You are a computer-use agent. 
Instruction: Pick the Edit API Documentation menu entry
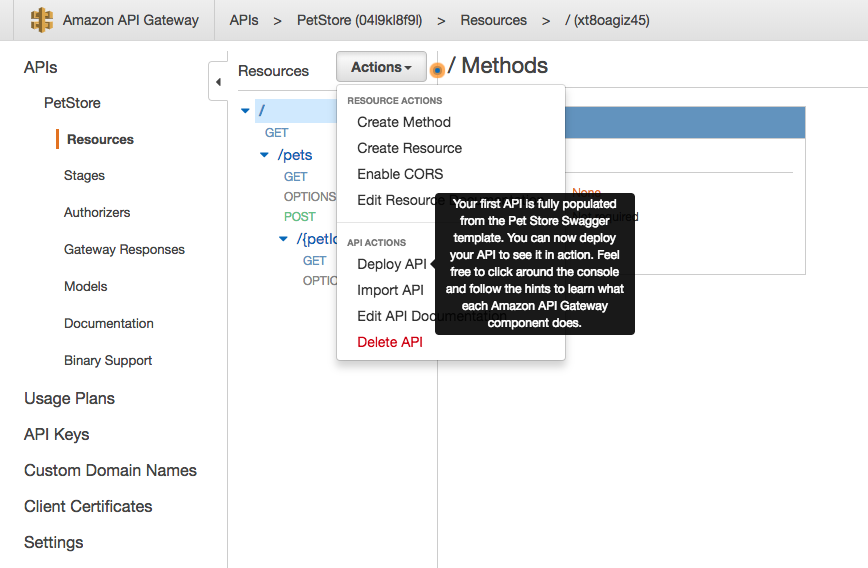click(x=396, y=316)
